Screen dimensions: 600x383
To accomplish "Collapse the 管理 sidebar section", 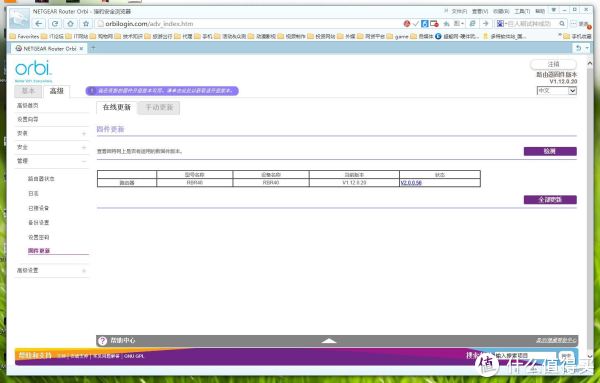I will (x=52, y=161).
